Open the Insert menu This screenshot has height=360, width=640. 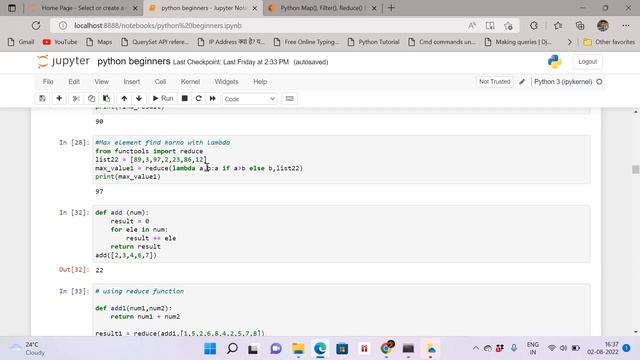click(132, 82)
